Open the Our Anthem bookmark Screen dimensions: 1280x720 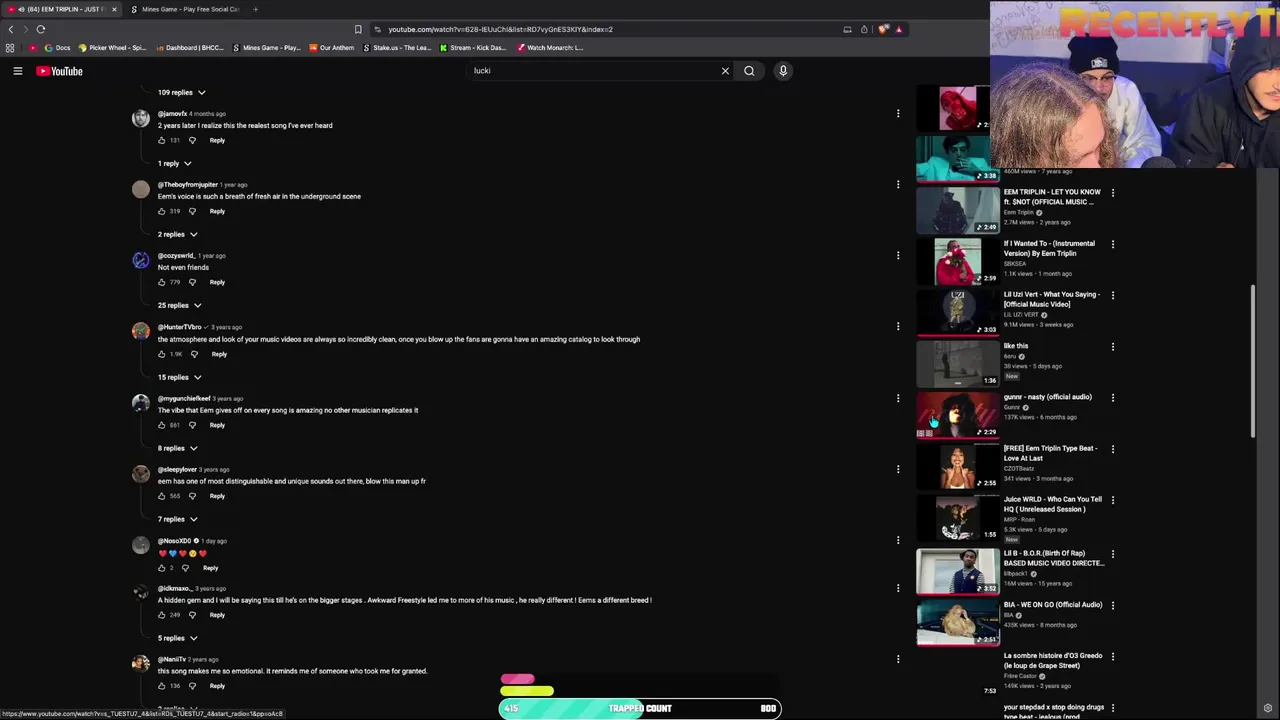(332, 48)
